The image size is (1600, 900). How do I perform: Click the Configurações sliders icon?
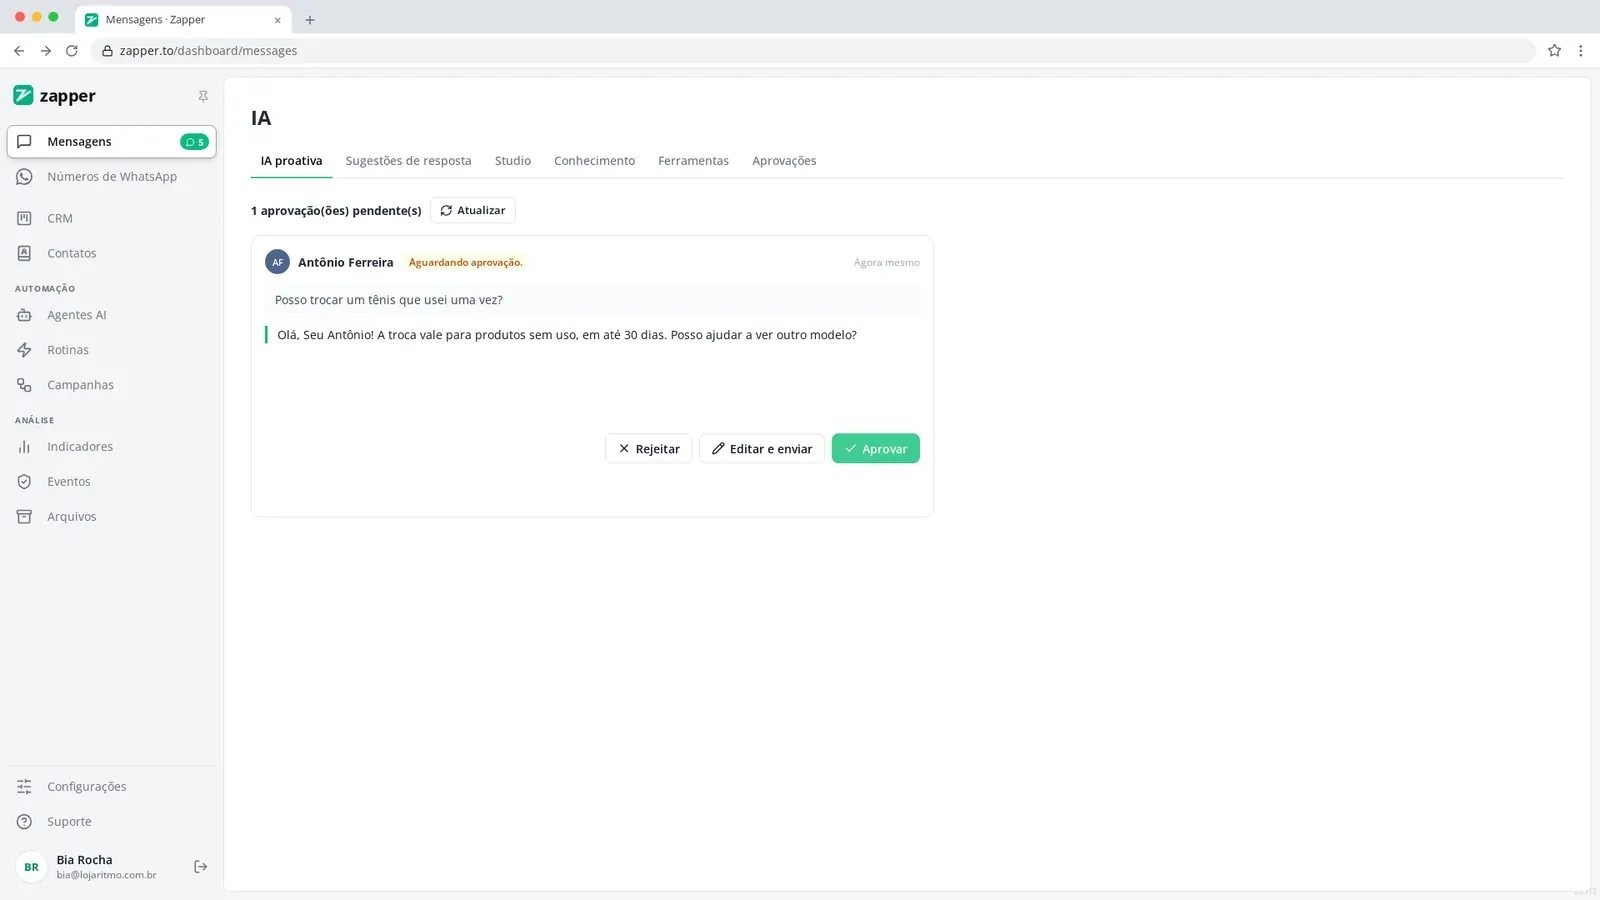coord(24,787)
